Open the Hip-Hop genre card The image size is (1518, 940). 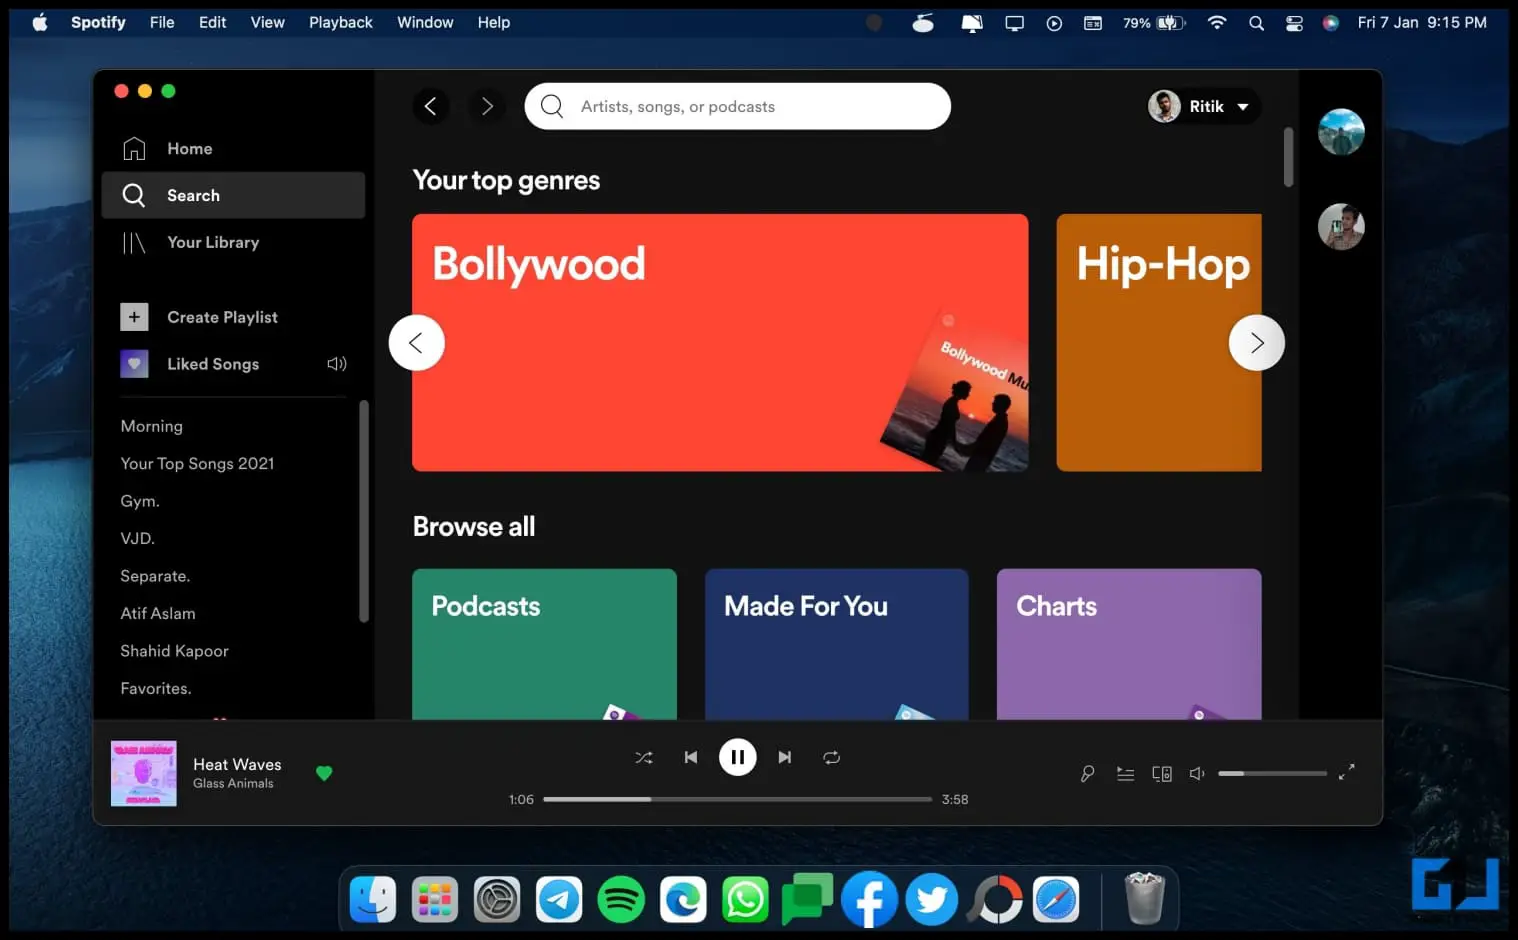pos(1159,342)
